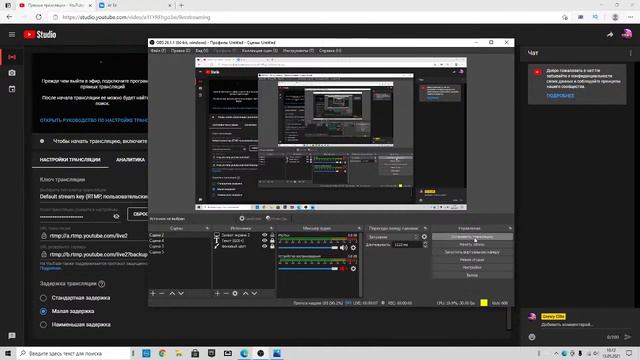This screenshot has width=640, height=360.
Task: Open the scene transition type dropdown
Action: tap(393, 237)
